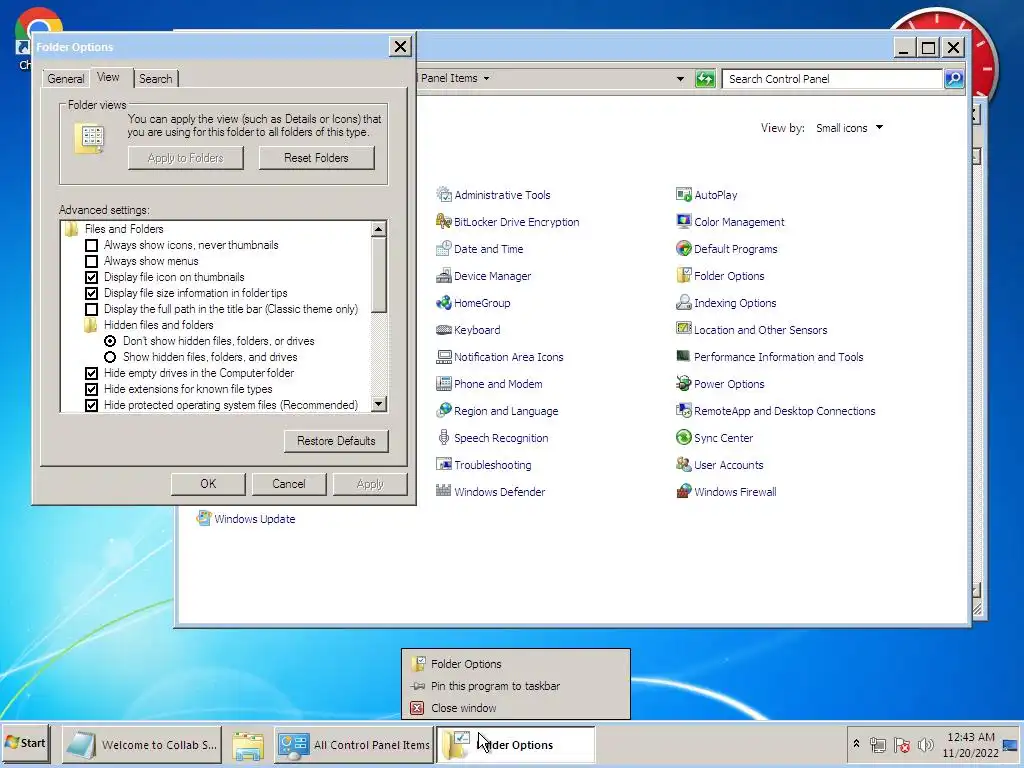Expand the Panel Items breadcrumb arrow
Screen dimensions: 1024x768
(x=487, y=78)
